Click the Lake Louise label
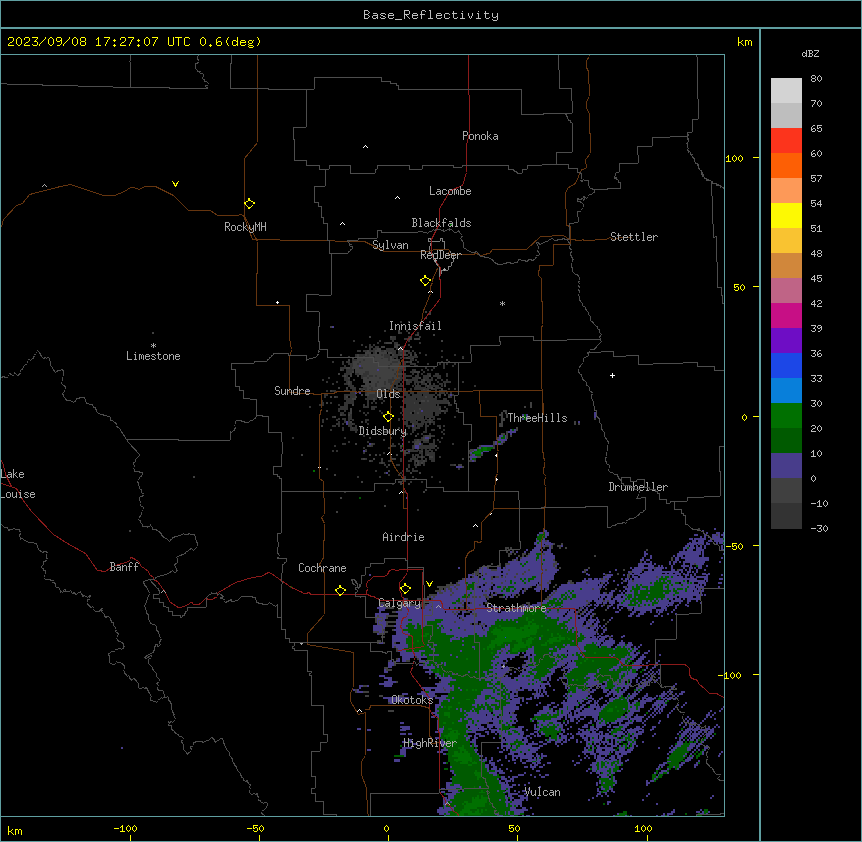The width and height of the screenshot is (862, 842). tap(18, 484)
